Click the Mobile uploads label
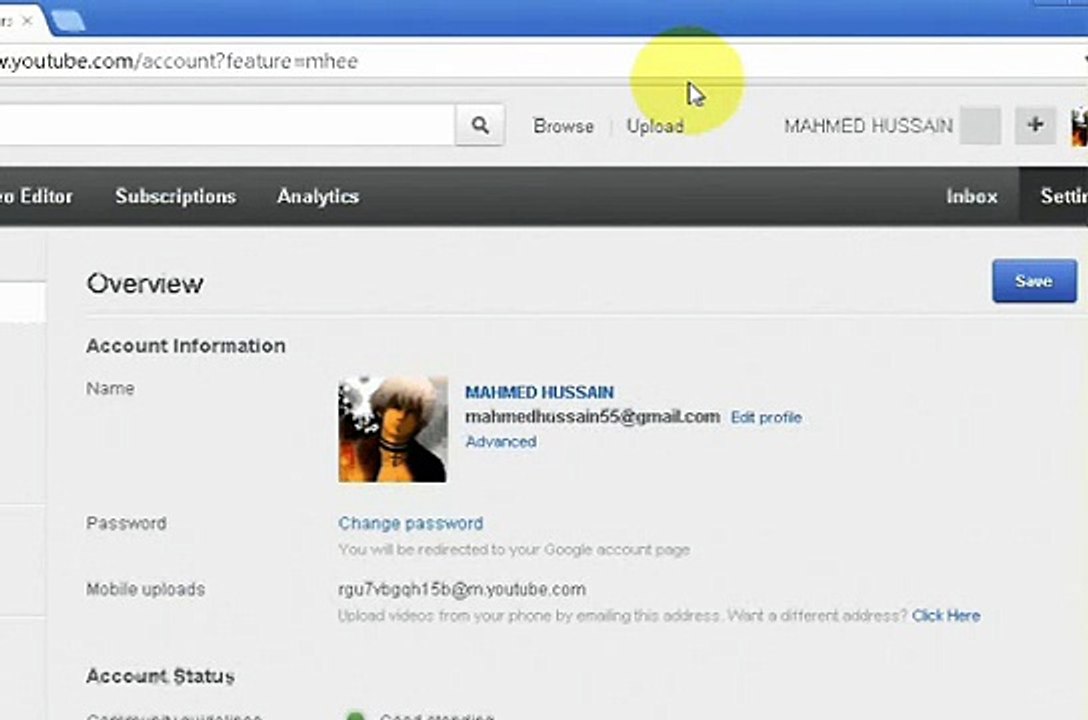1088x720 pixels. click(146, 590)
